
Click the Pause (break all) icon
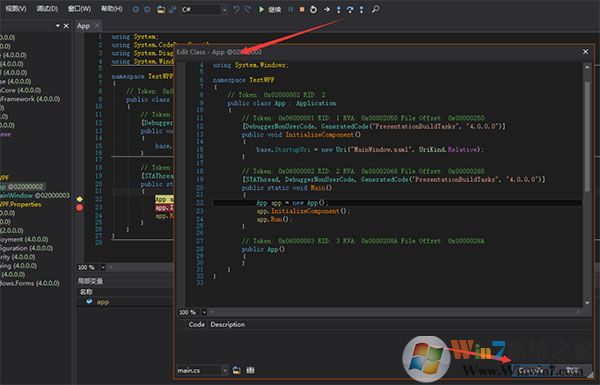(x=291, y=9)
